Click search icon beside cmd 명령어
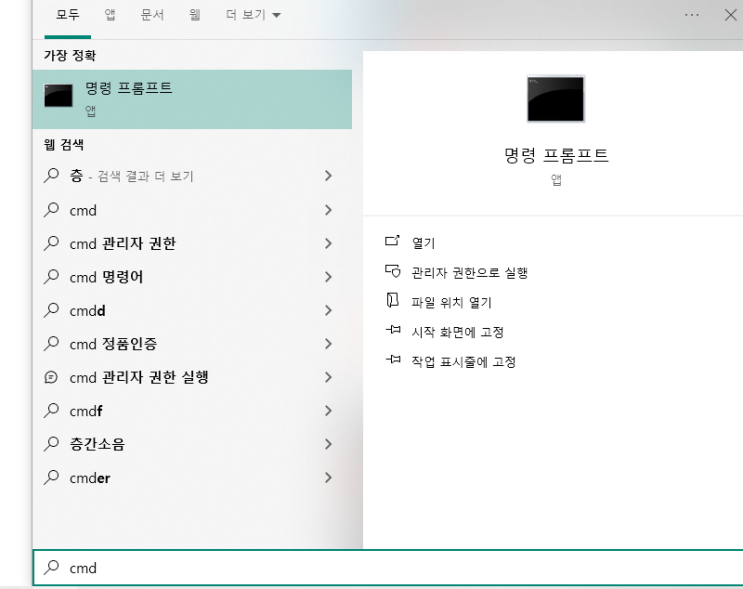This screenshot has height=589, width=743. pos(51,276)
